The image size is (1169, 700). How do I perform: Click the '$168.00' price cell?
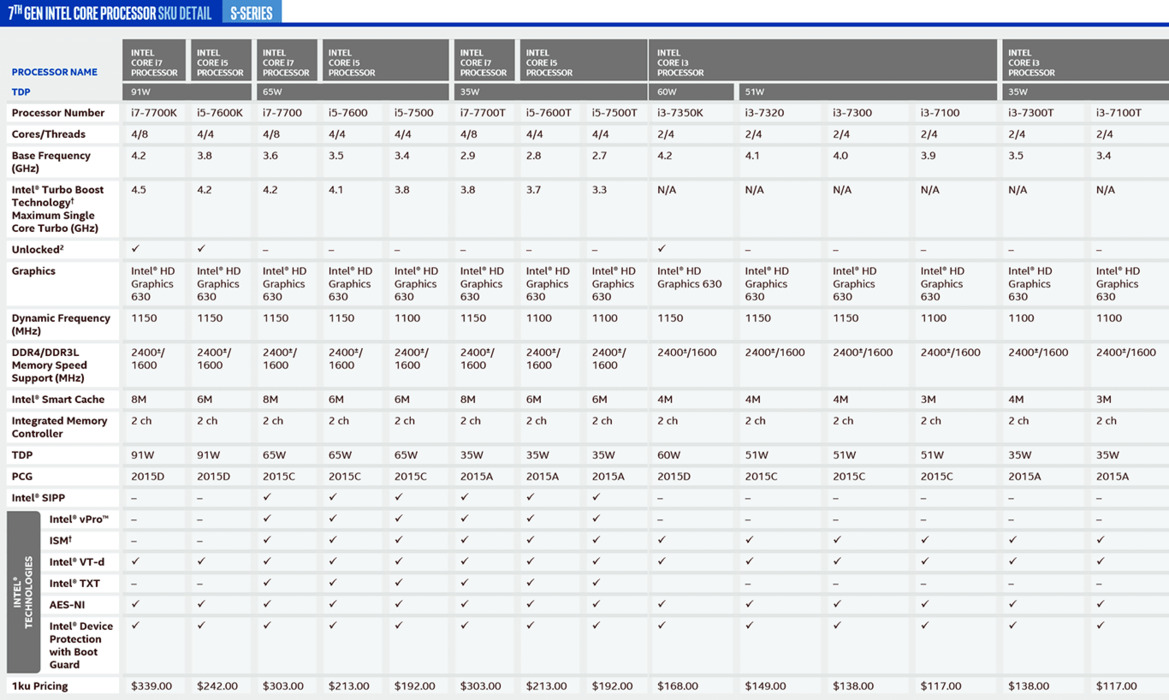pos(678,686)
